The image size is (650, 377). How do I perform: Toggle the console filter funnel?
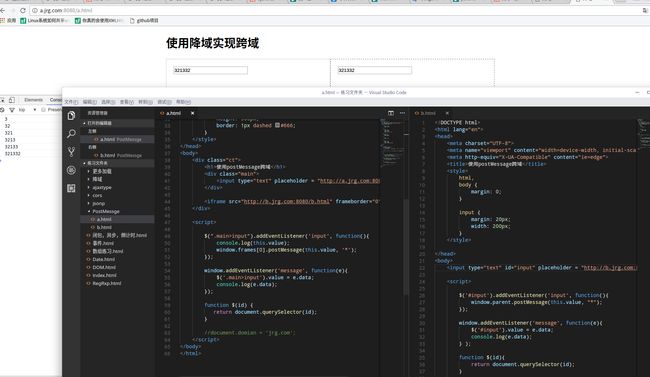coord(12,110)
